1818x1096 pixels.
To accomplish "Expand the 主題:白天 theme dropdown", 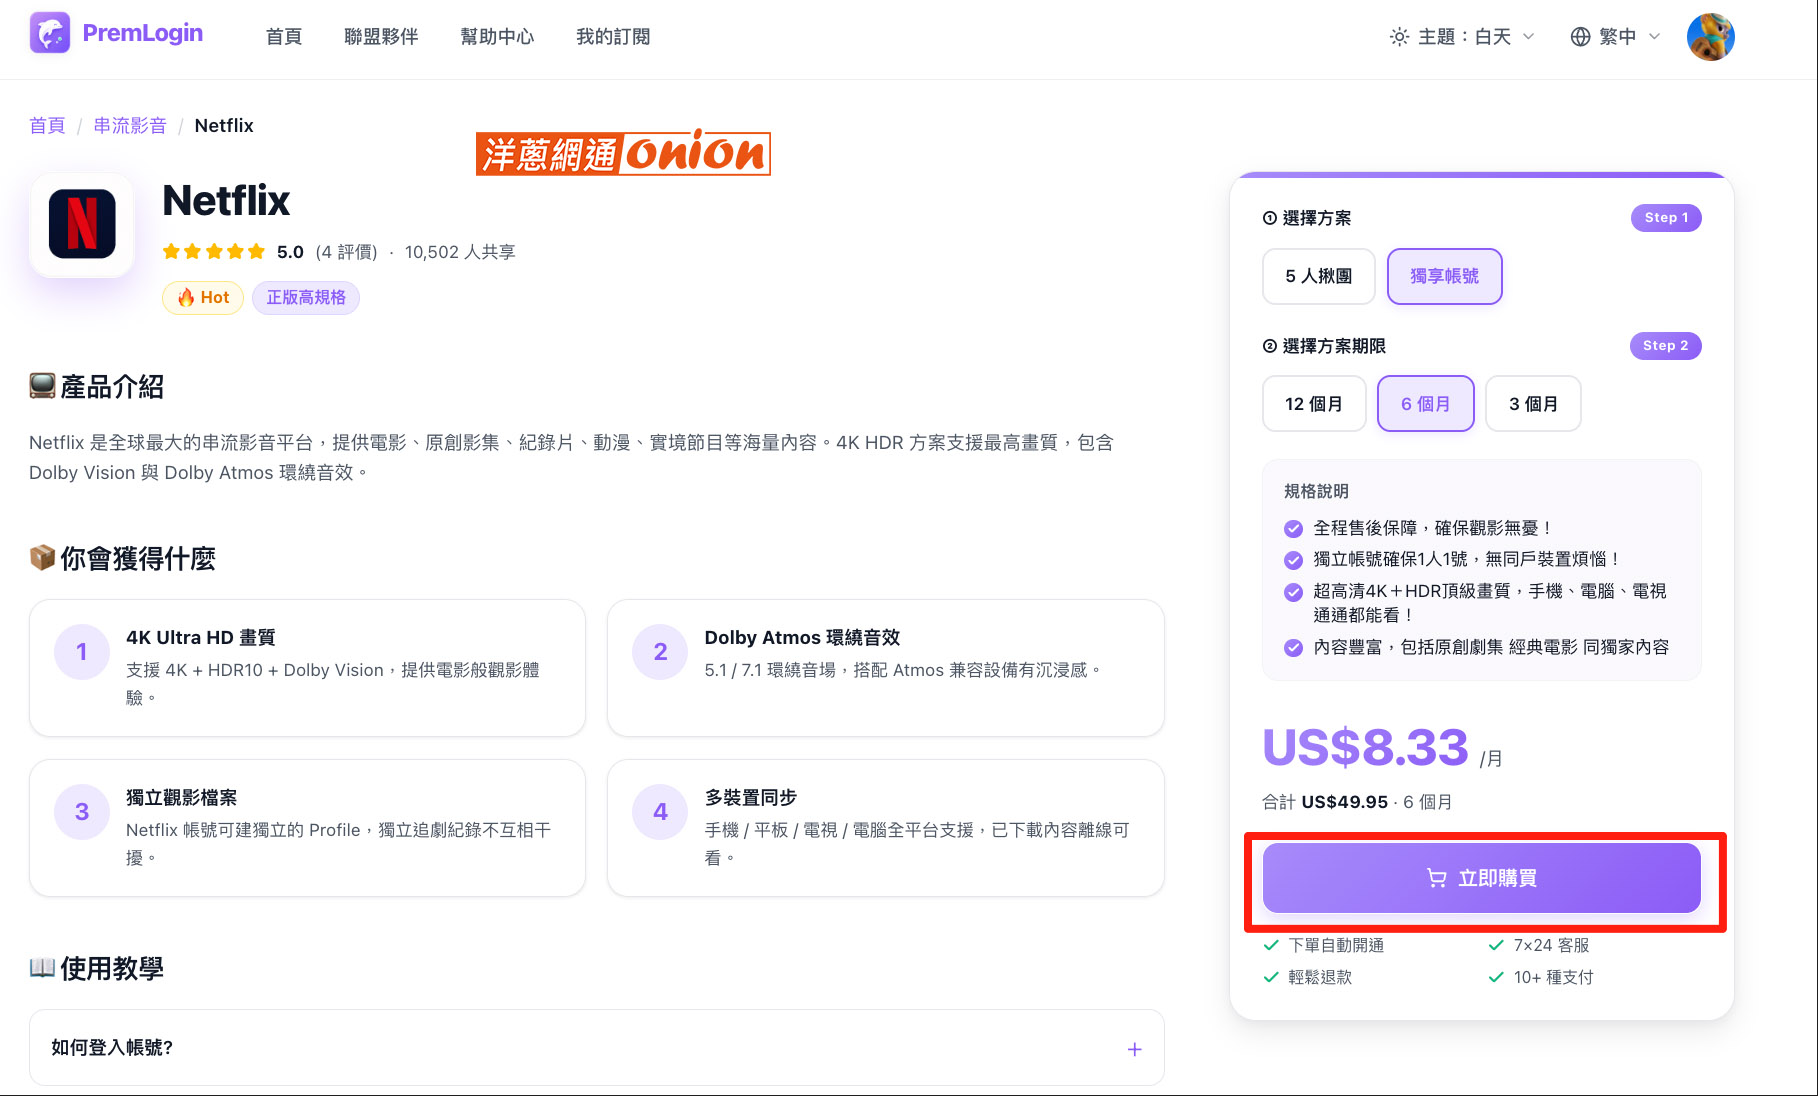I will (1463, 37).
